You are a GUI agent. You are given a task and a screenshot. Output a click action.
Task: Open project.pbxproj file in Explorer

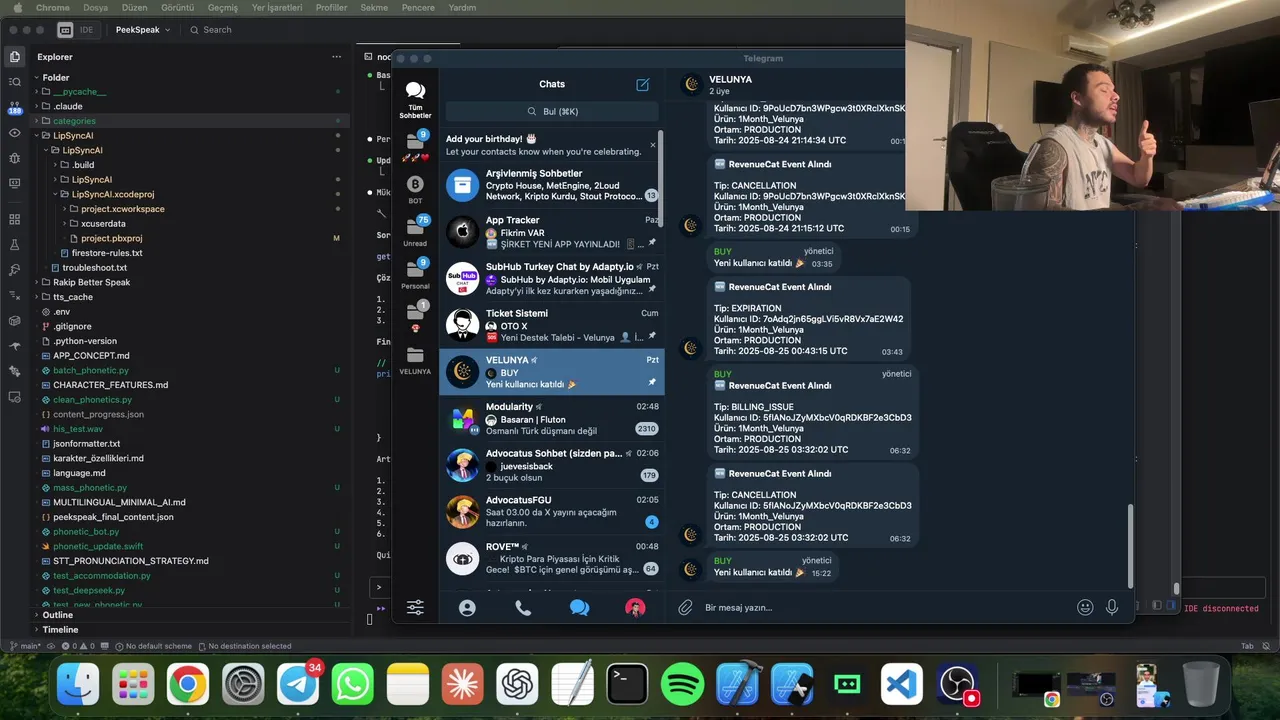point(112,238)
